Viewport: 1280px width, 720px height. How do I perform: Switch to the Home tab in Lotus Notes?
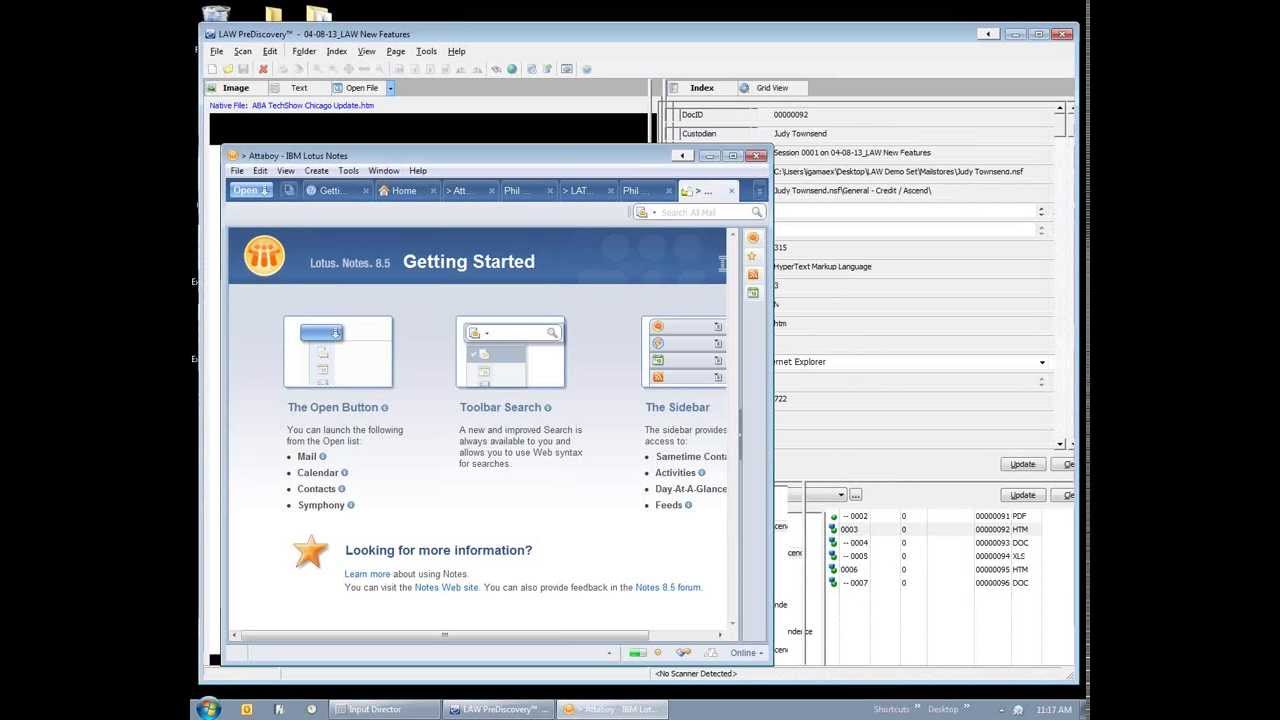(x=404, y=191)
